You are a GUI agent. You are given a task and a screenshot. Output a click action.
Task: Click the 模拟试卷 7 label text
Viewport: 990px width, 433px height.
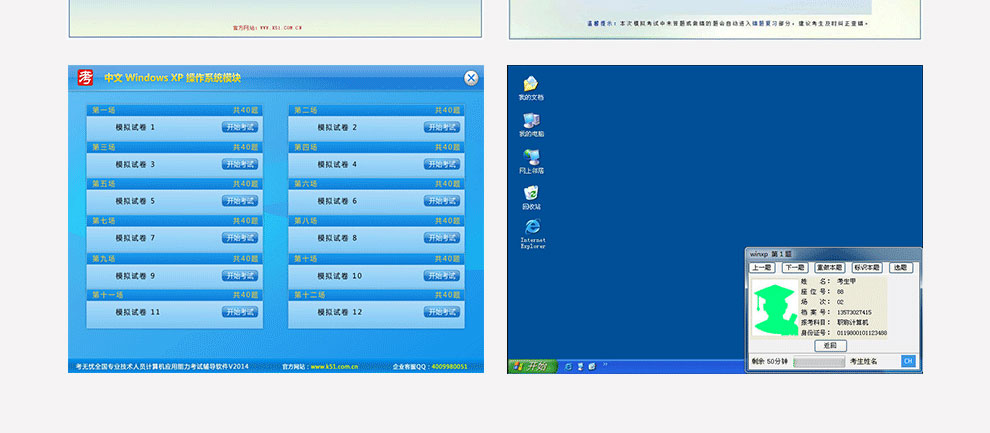coord(135,238)
